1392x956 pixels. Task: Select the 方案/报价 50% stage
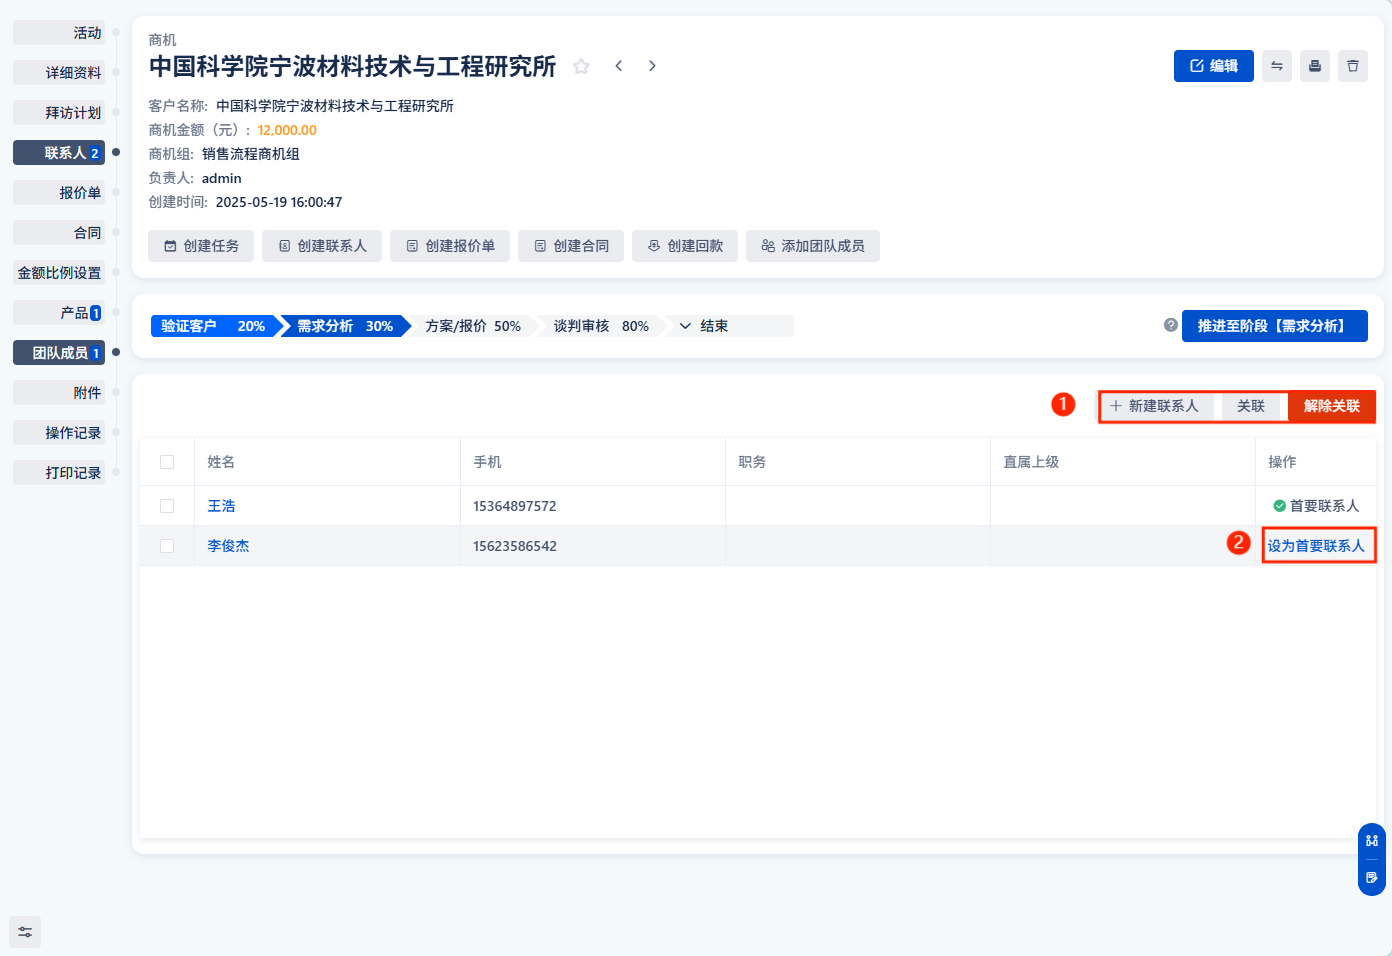pyautogui.click(x=473, y=326)
